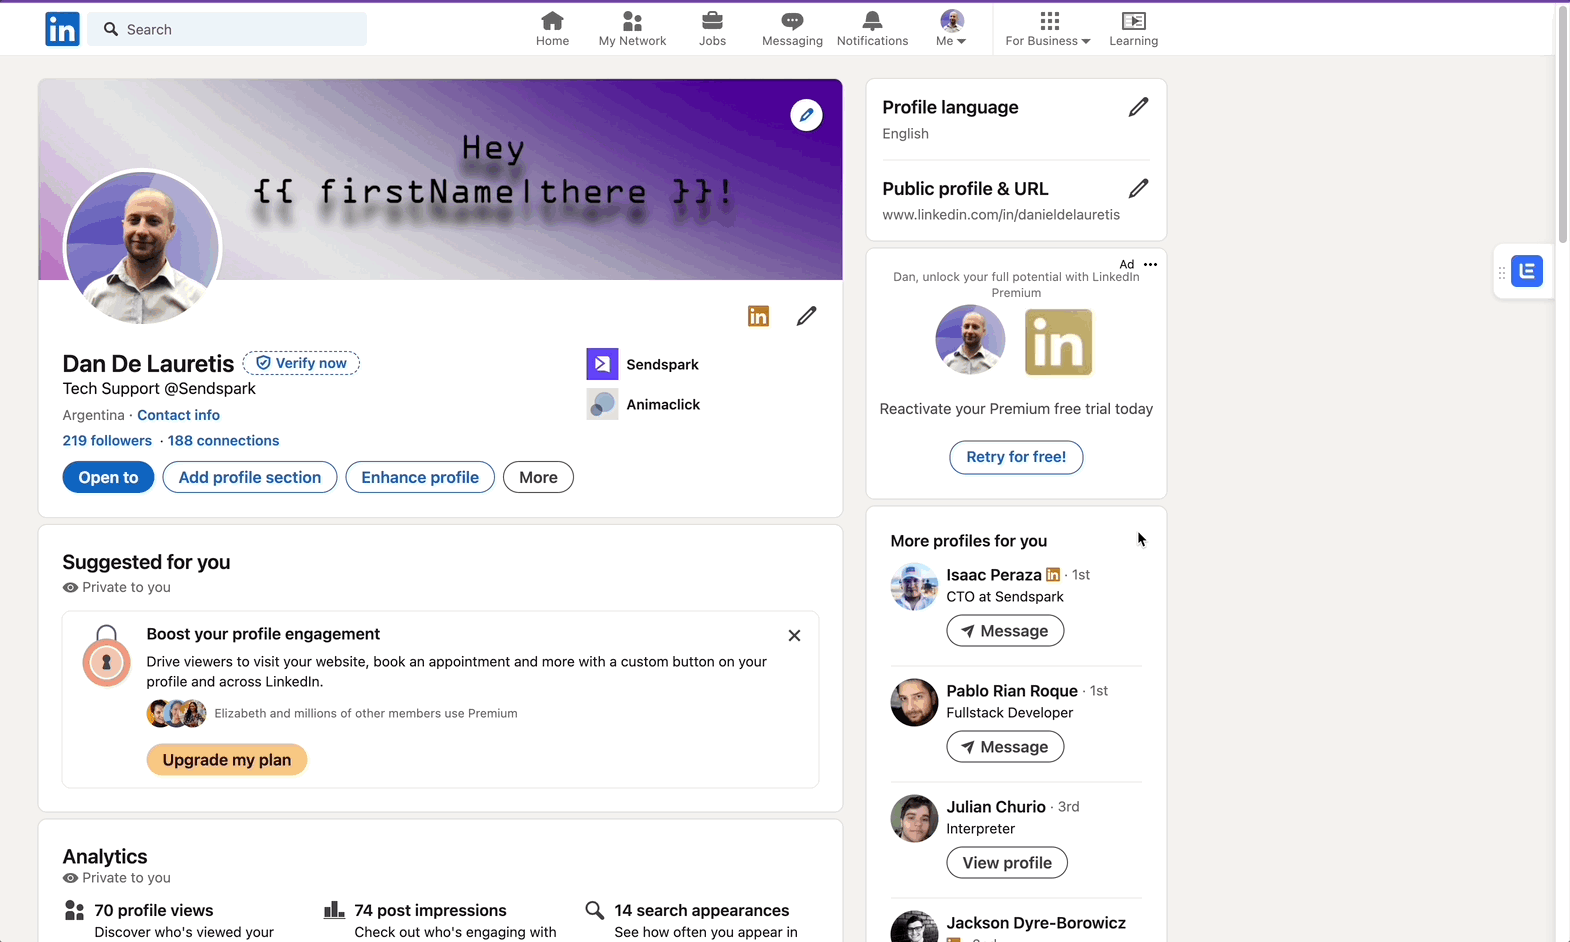The width and height of the screenshot is (1570, 942).
Task: Expand the Me dropdown menu
Action: tap(951, 29)
